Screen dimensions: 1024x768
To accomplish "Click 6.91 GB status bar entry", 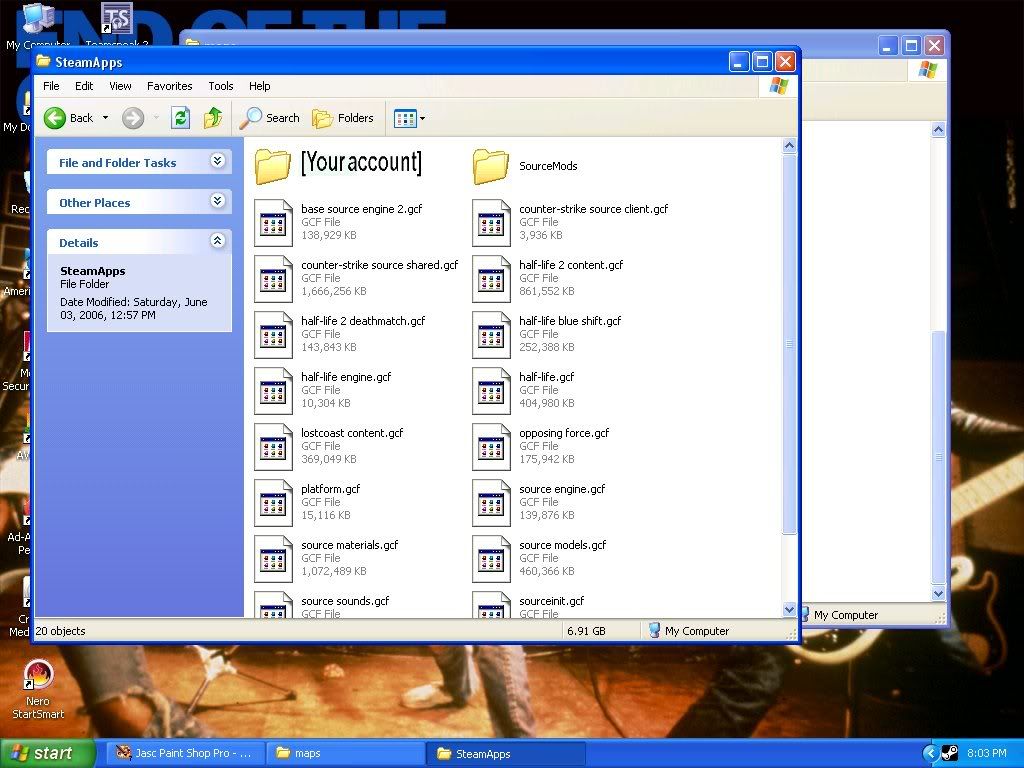I will click(x=586, y=631).
